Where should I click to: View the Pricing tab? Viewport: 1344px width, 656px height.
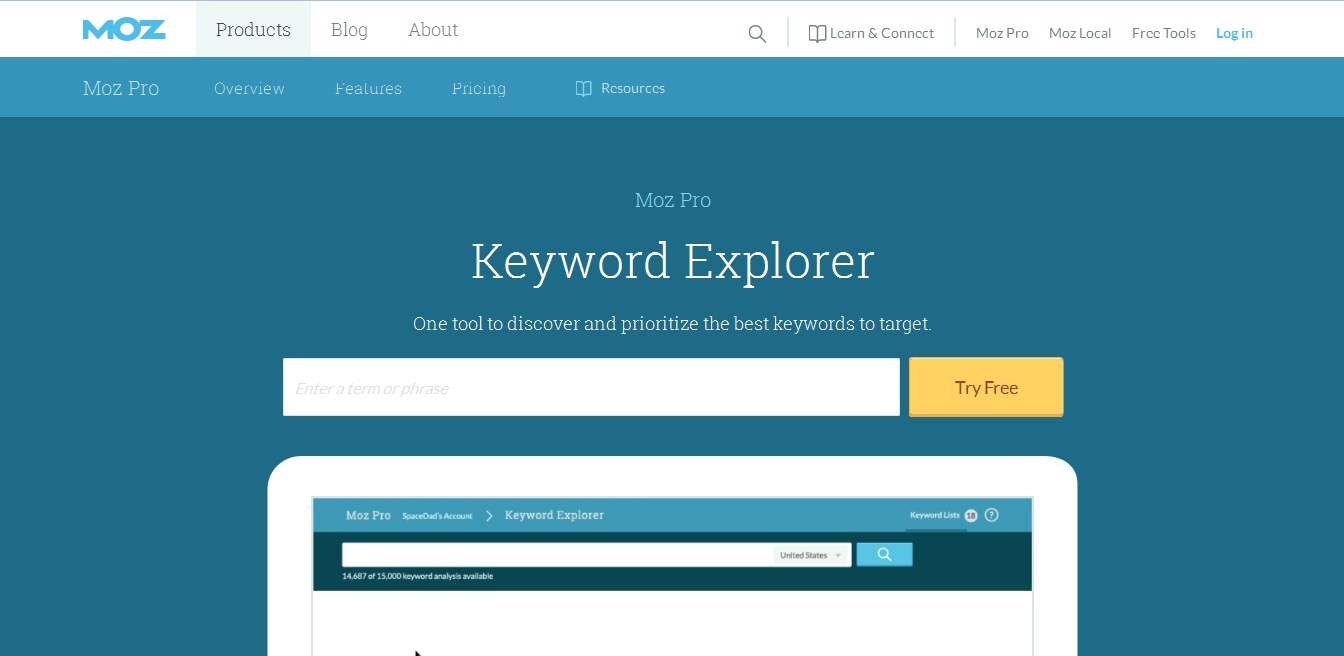coord(478,89)
